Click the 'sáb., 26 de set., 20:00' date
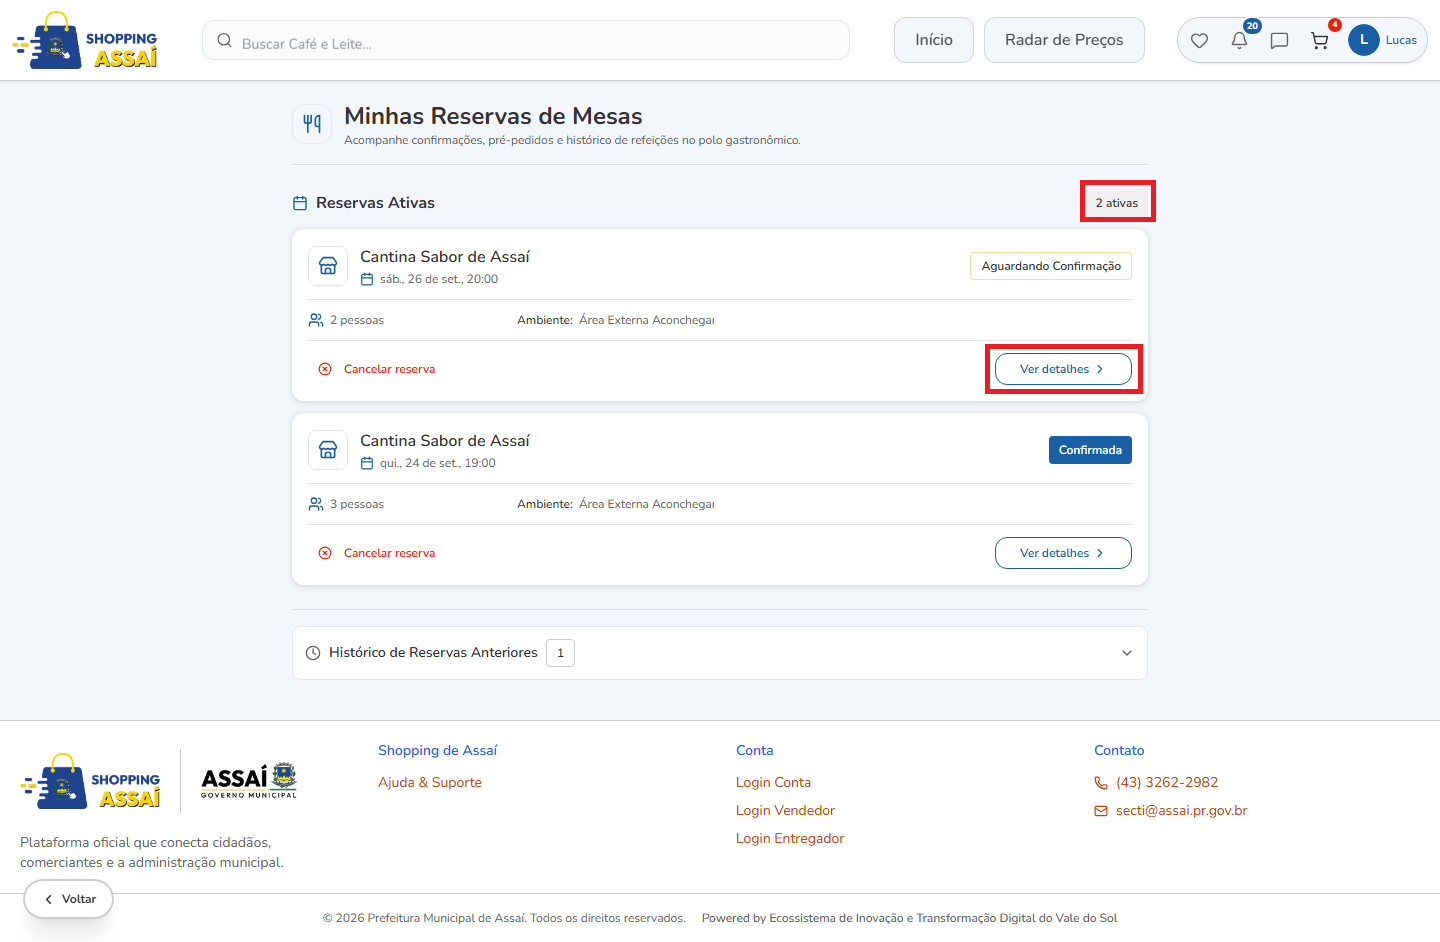The image size is (1440, 942). pyautogui.click(x=439, y=280)
